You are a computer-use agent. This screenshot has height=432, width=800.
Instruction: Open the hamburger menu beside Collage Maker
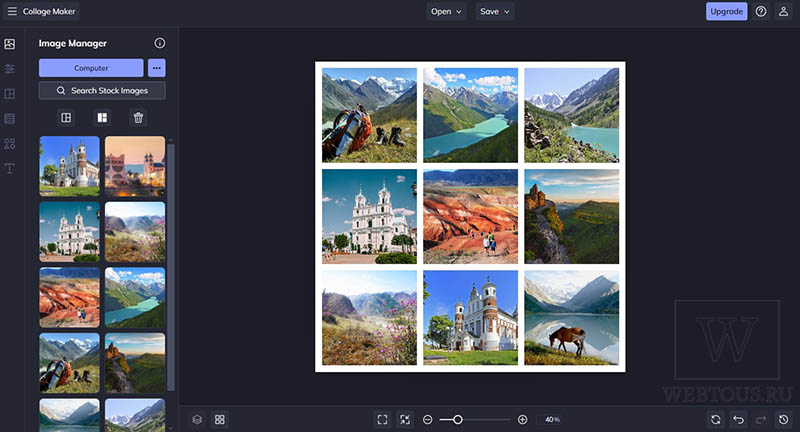[x=12, y=11]
